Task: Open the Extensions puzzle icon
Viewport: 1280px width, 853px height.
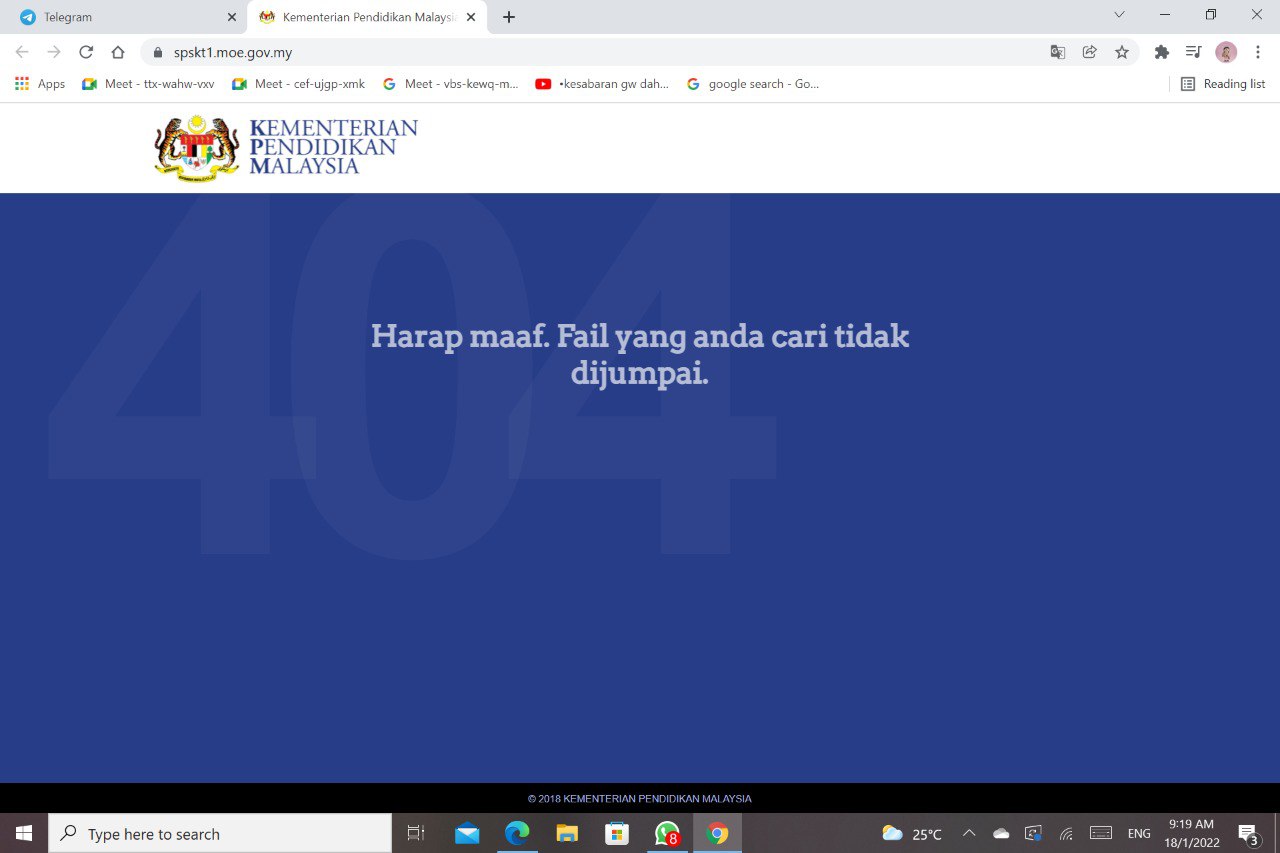Action: (1161, 52)
